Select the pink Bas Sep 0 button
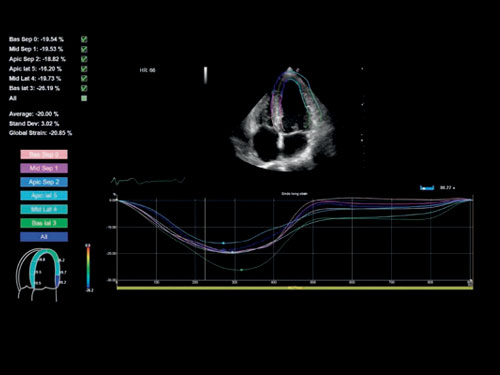Screen dimensions: 500x375 click(x=44, y=155)
